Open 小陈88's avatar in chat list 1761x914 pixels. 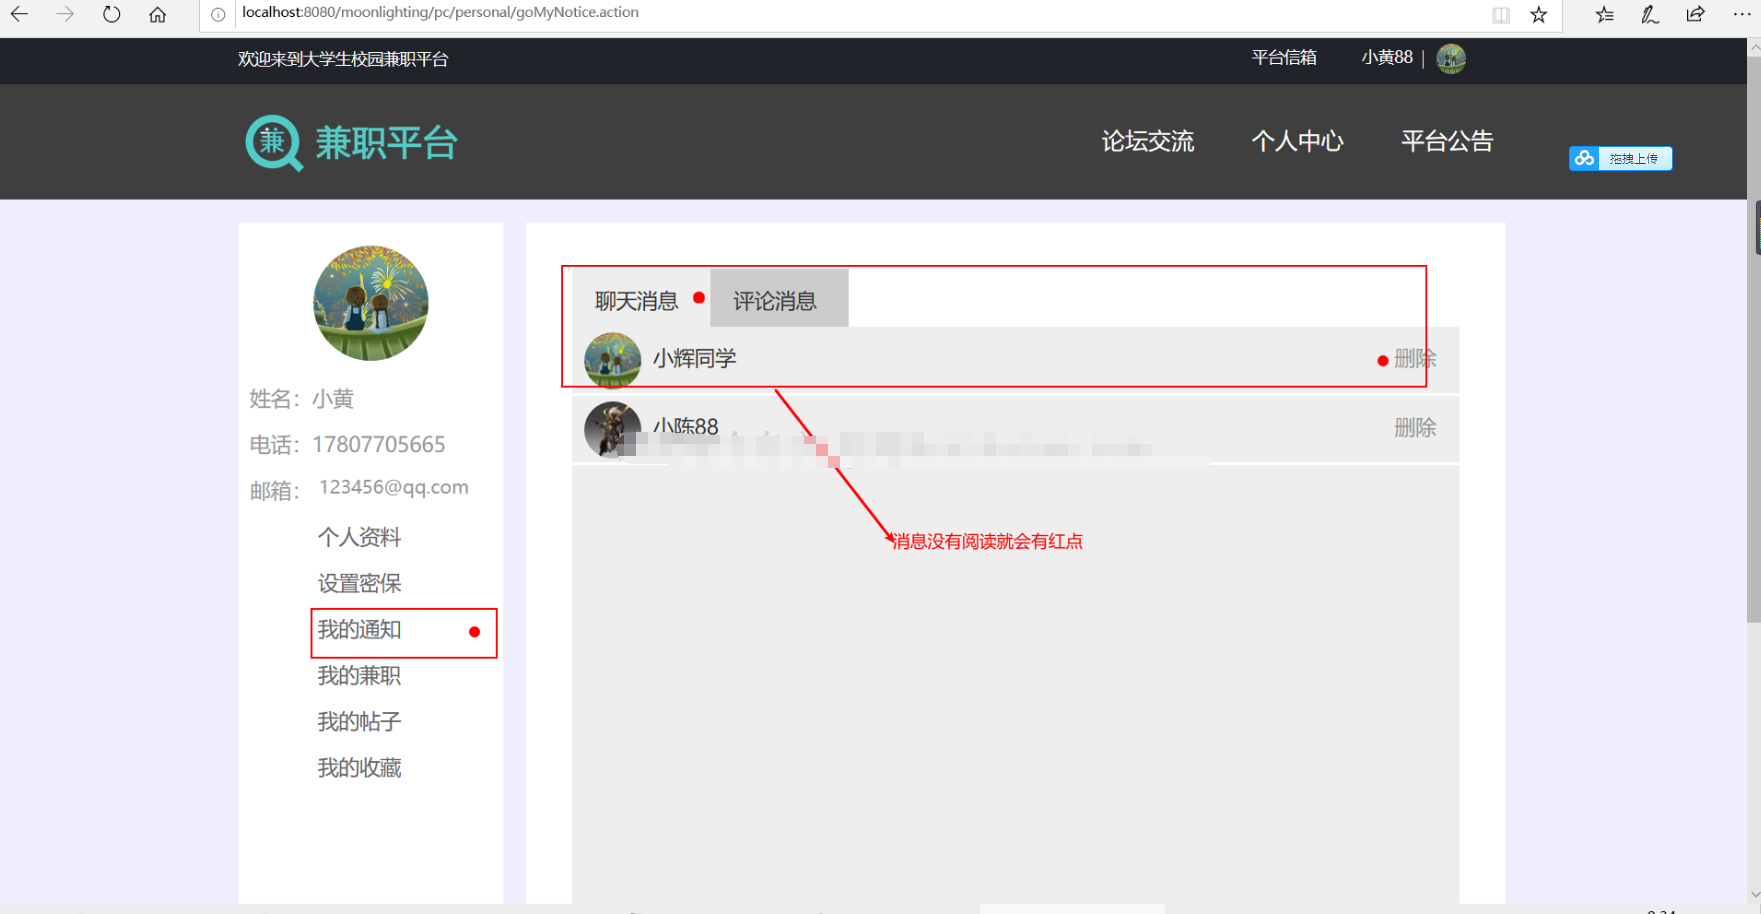612,429
